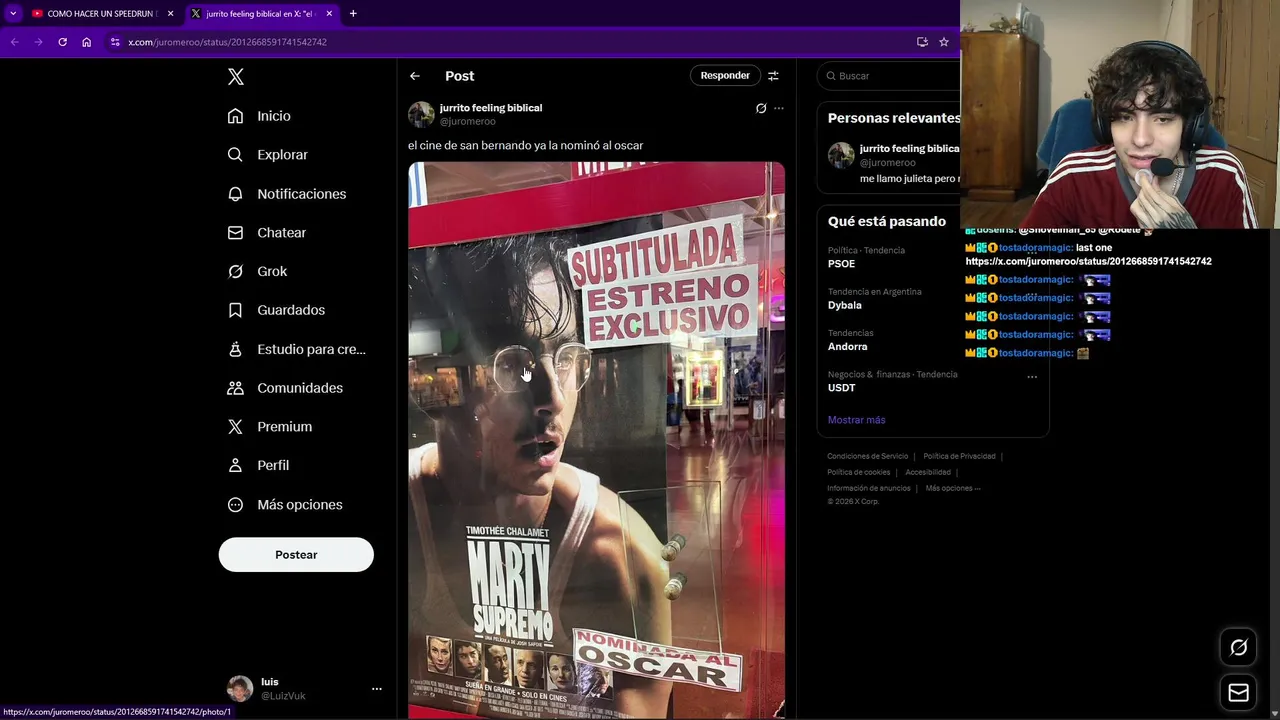The height and width of the screenshot is (720, 1280).
Task: Expand Más opciones footer menu
Action: coord(953,488)
